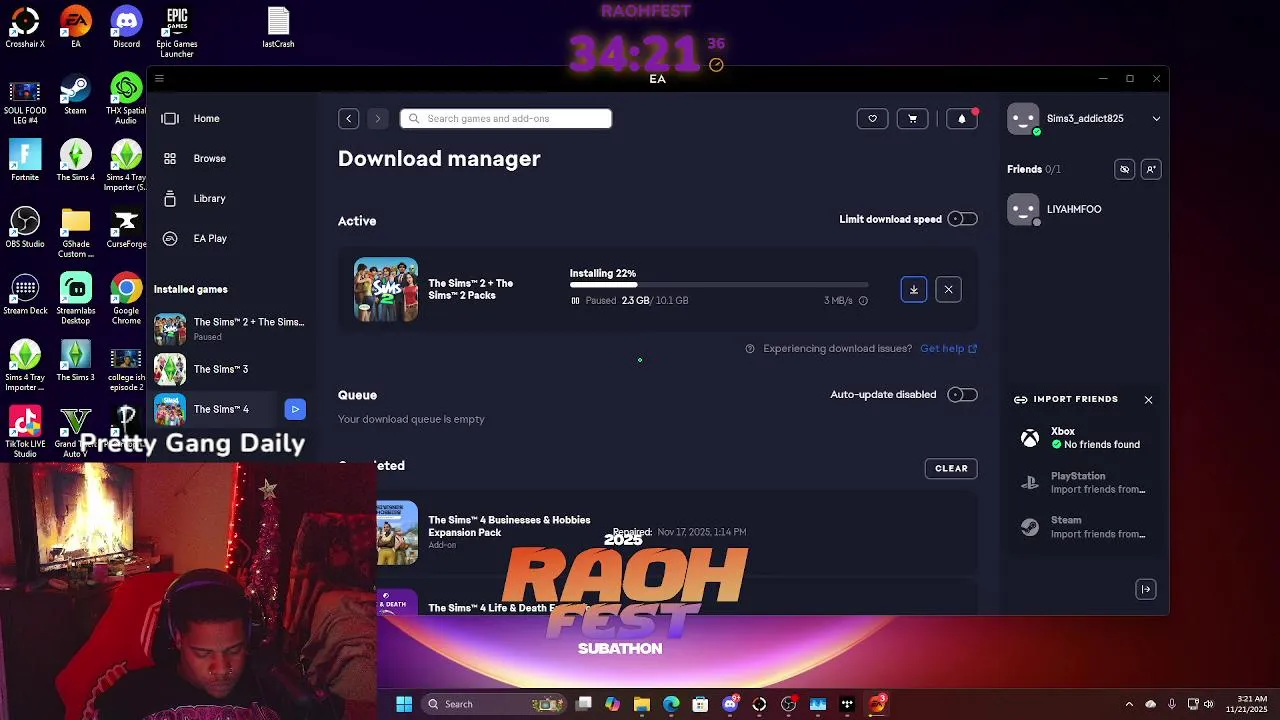Open Streamlabs Desktop shortcut

75,299
